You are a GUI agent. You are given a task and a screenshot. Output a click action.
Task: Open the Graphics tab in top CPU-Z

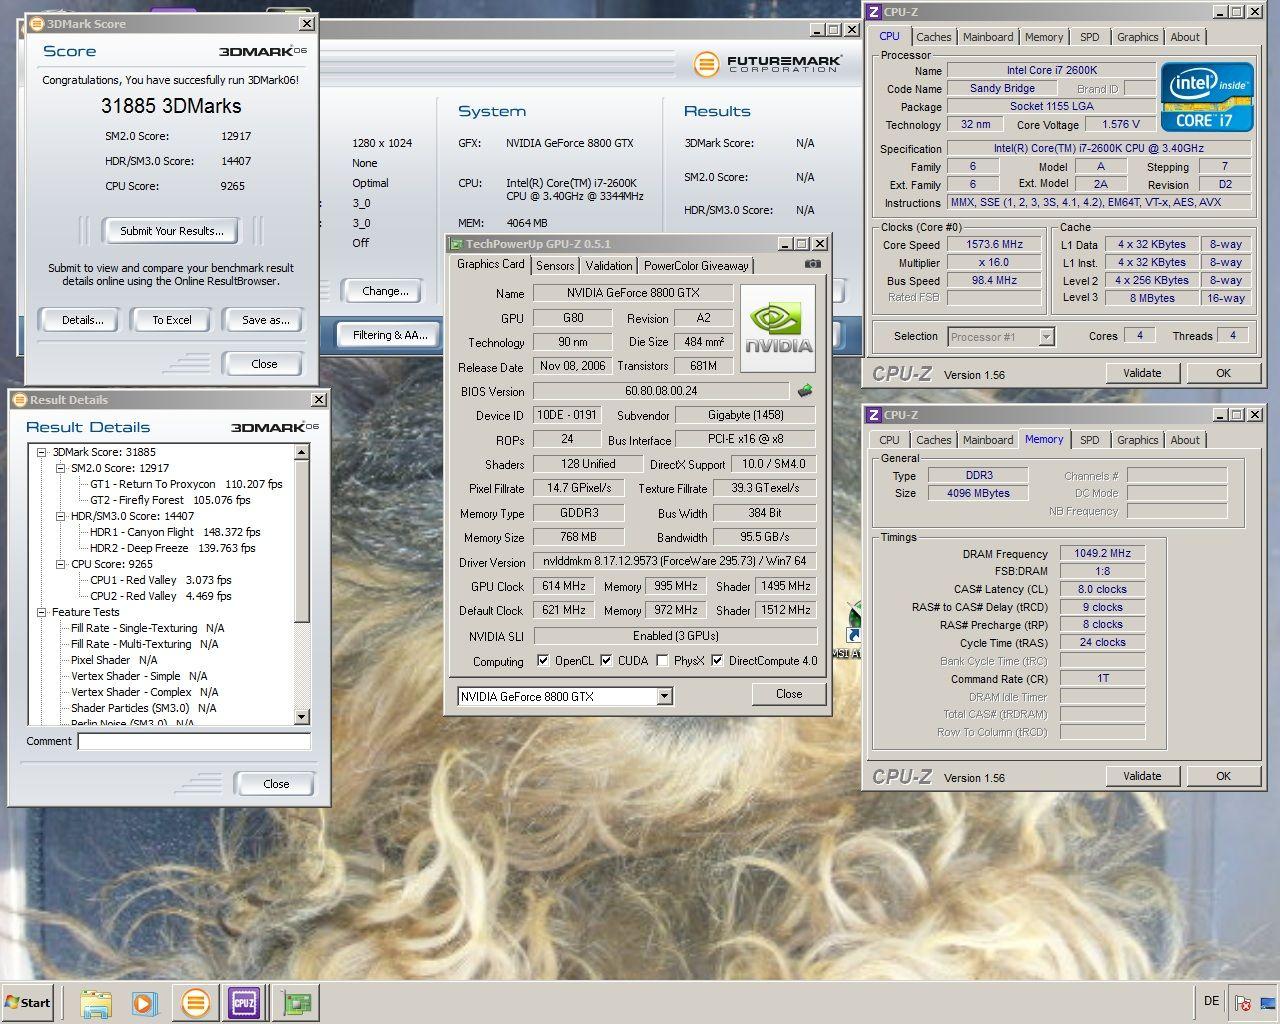tap(1138, 37)
